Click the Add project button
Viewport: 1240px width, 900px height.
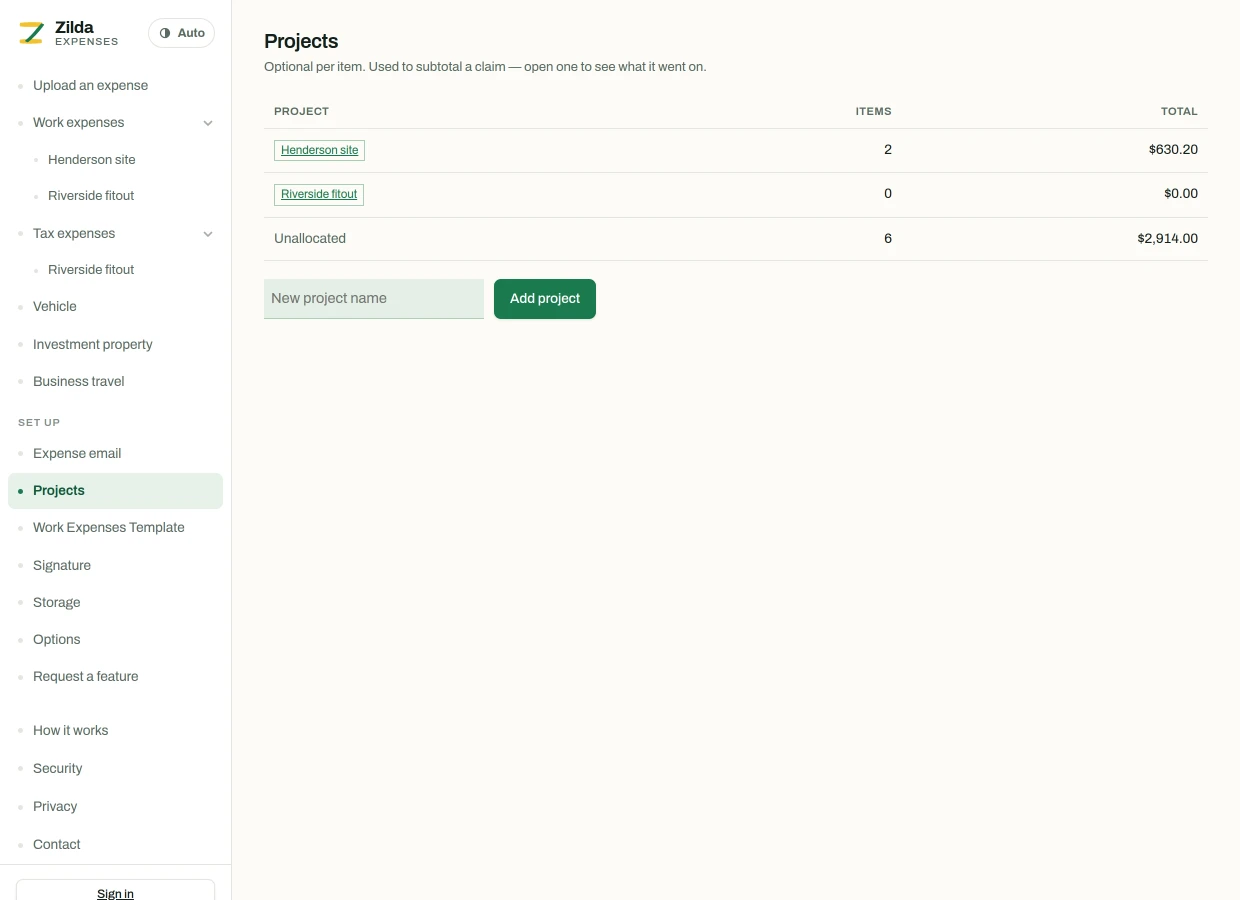click(x=545, y=299)
